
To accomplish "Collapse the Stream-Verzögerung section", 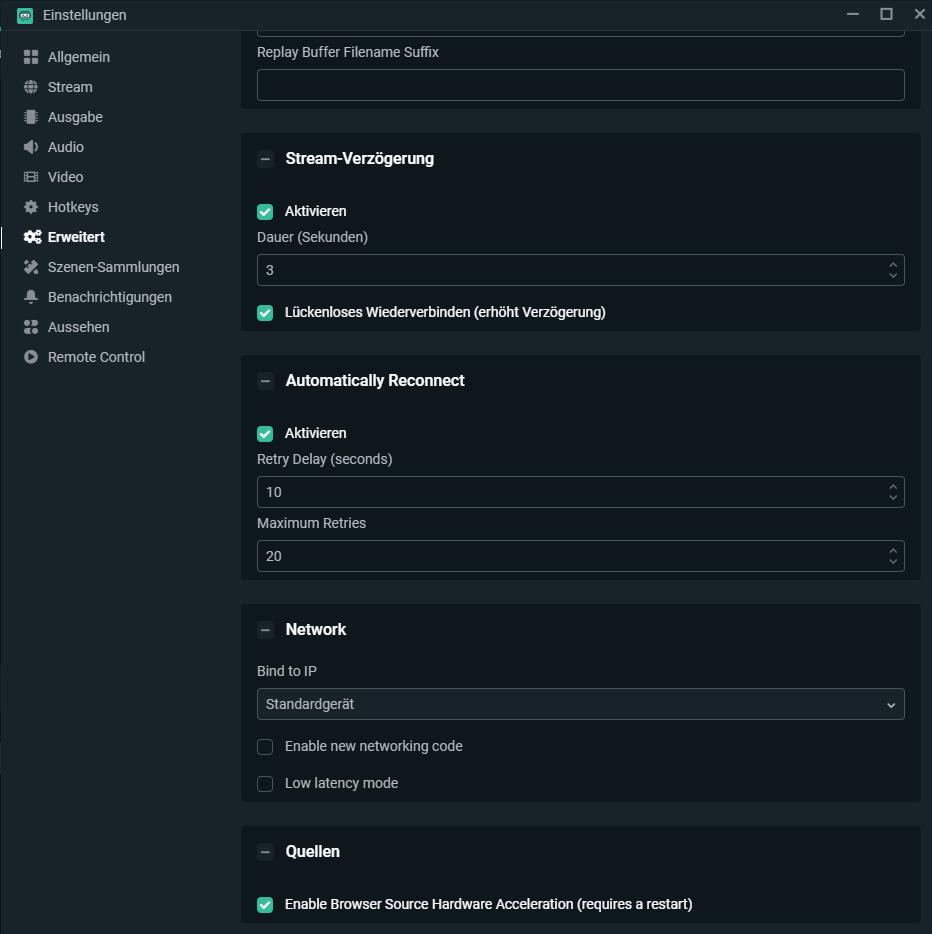I will click(265, 159).
